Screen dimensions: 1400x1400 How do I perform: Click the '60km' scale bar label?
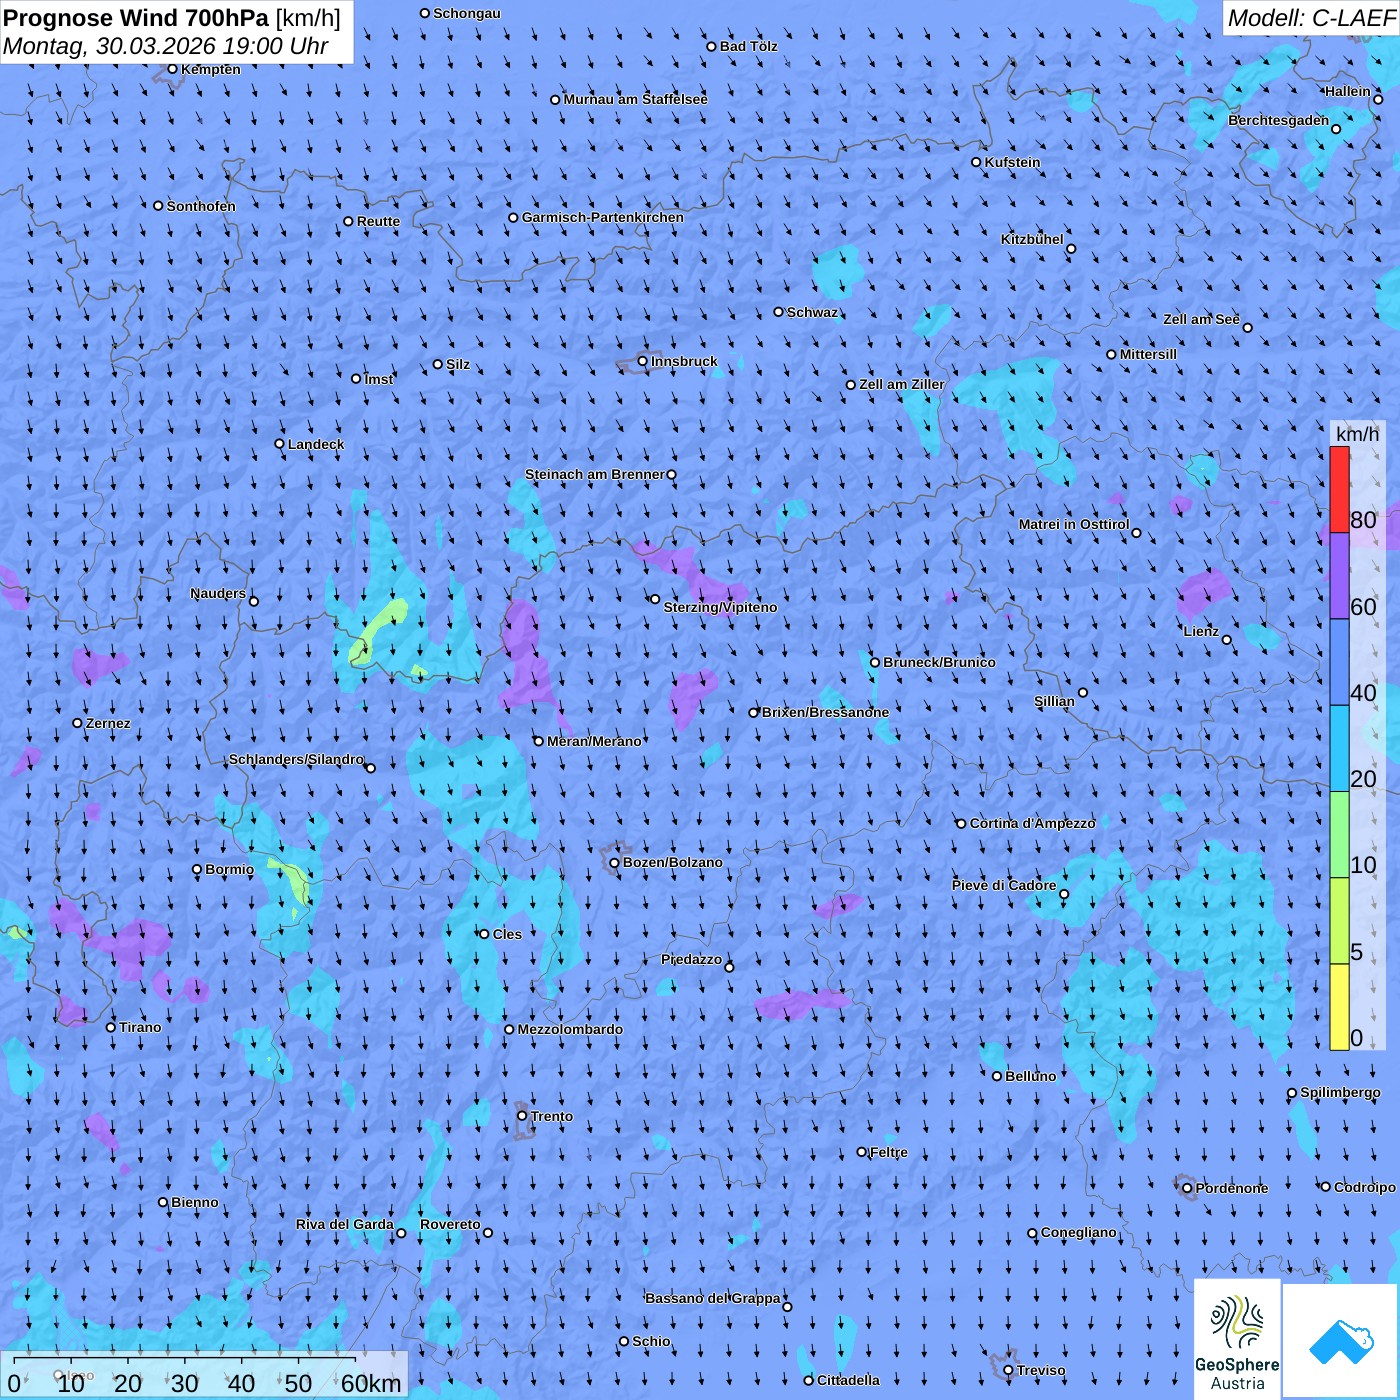[371, 1383]
